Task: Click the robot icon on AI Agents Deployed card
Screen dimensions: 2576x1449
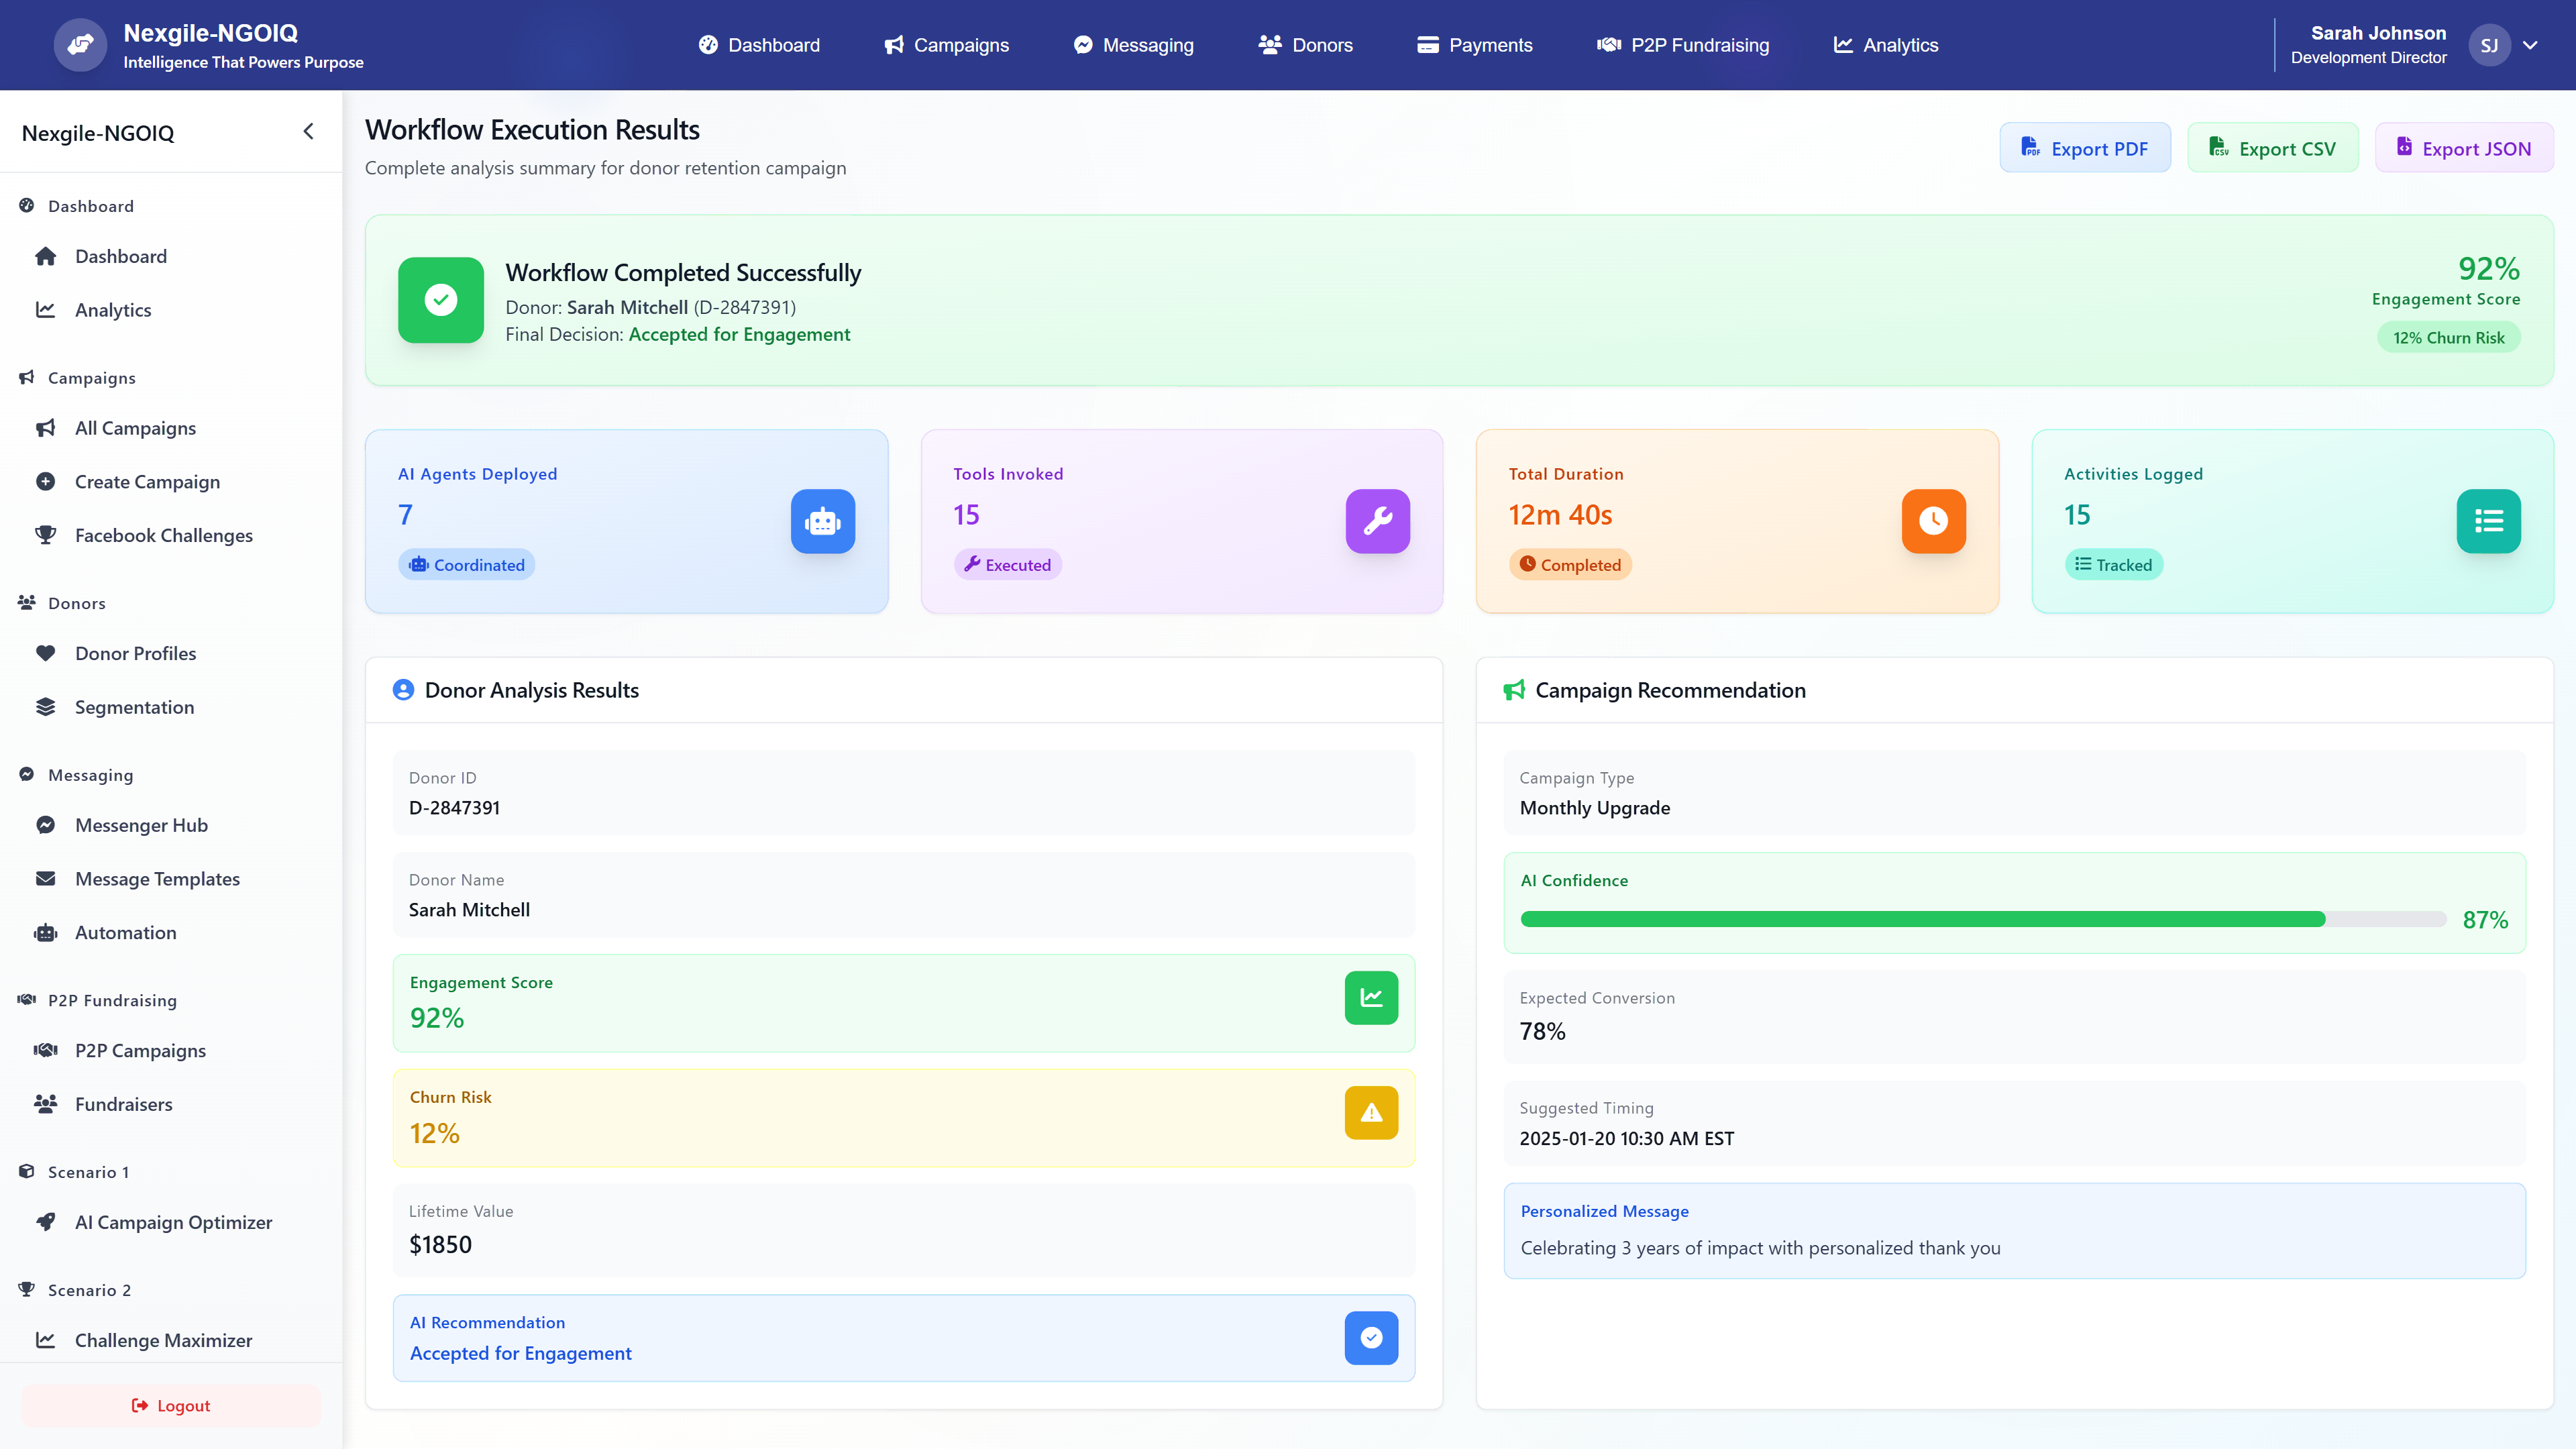Action: click(823, 521)
